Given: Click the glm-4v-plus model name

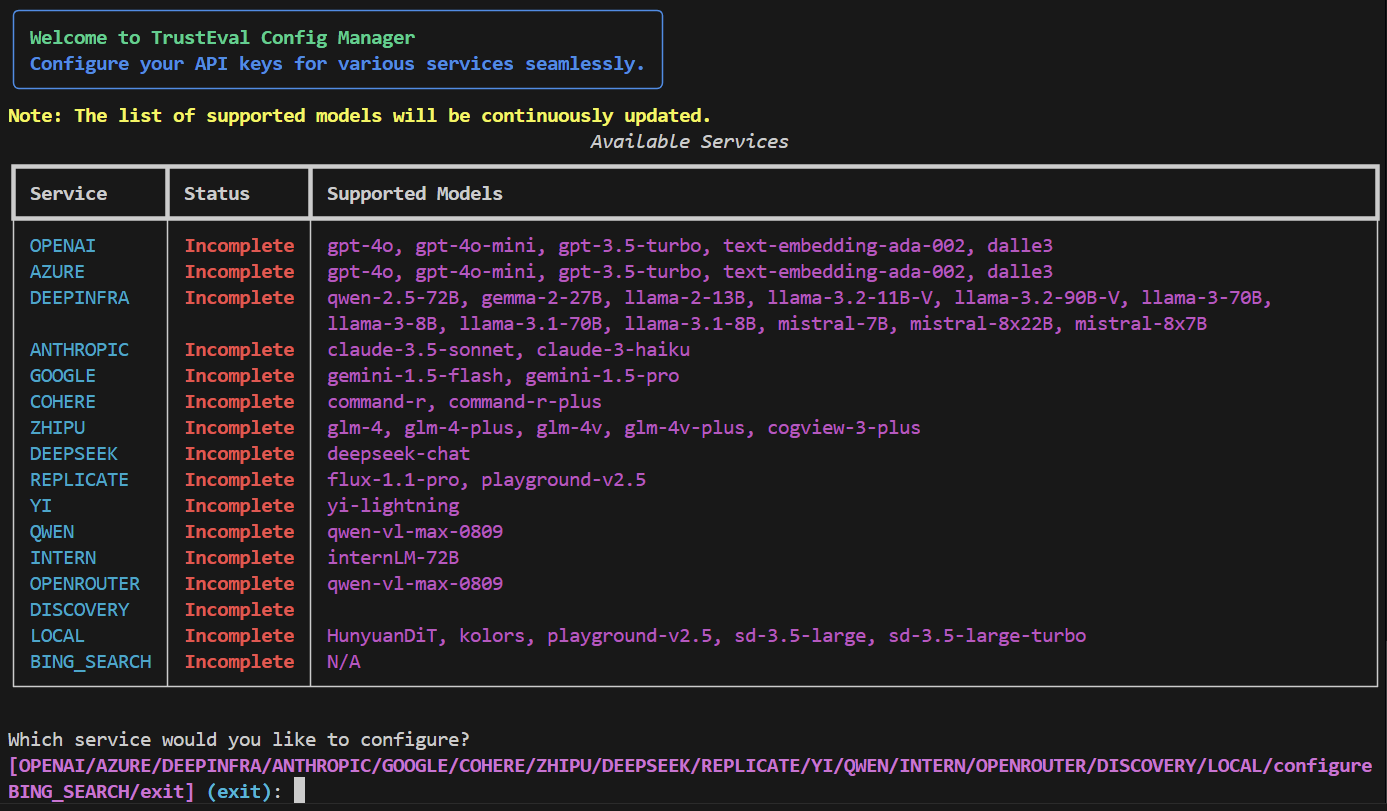Looking at the screenshot, I should 685,428.
